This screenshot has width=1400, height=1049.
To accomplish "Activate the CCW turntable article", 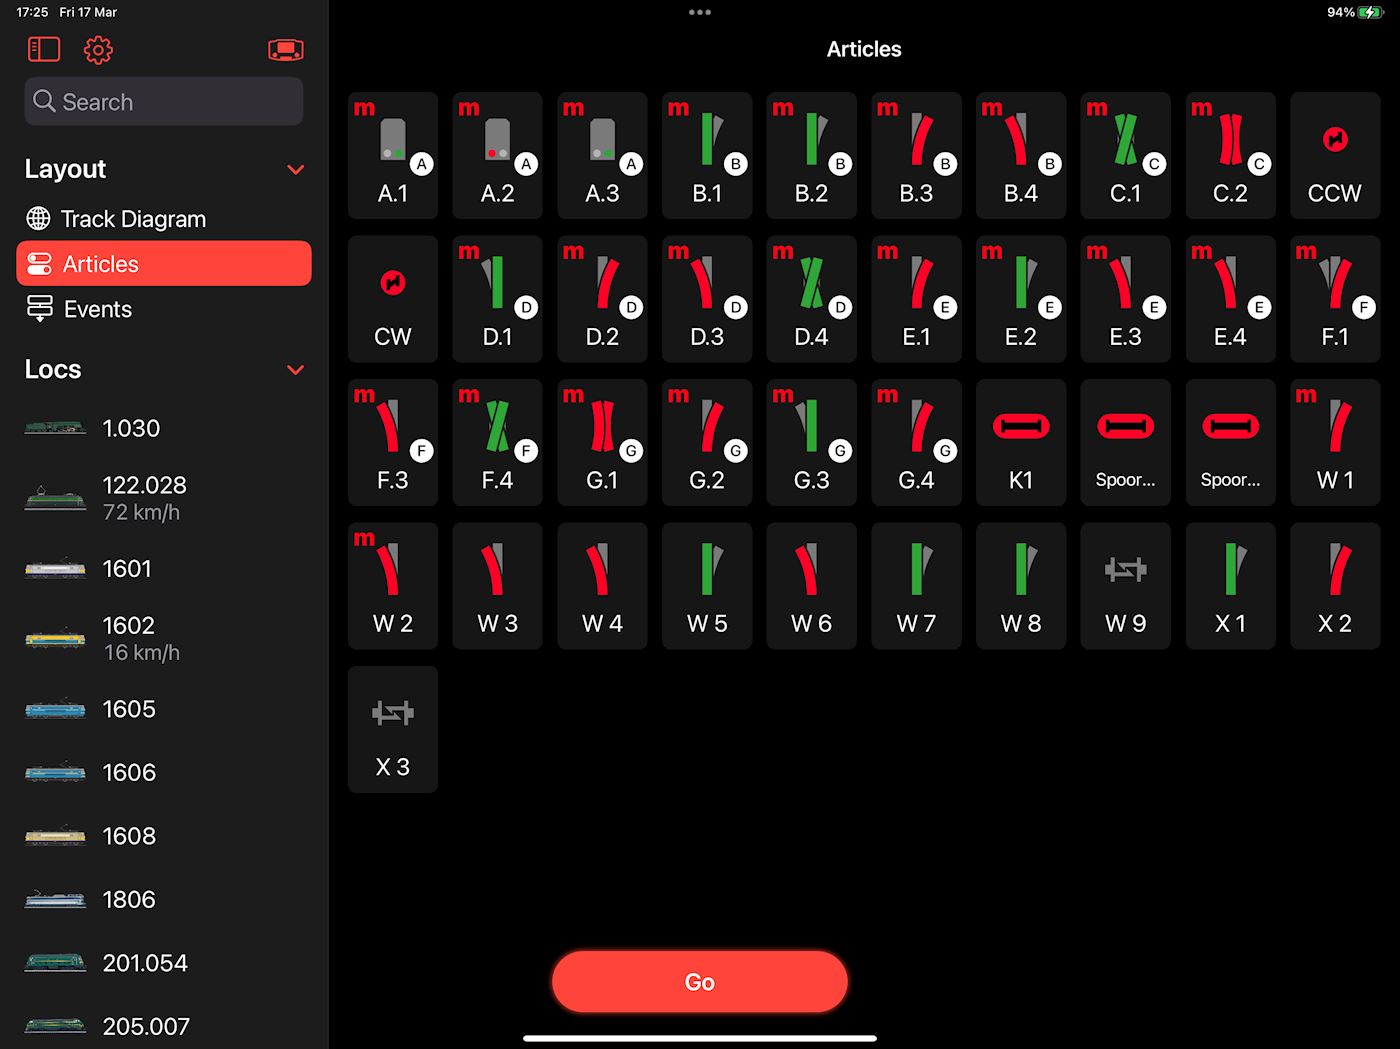I will [1335, 155].
